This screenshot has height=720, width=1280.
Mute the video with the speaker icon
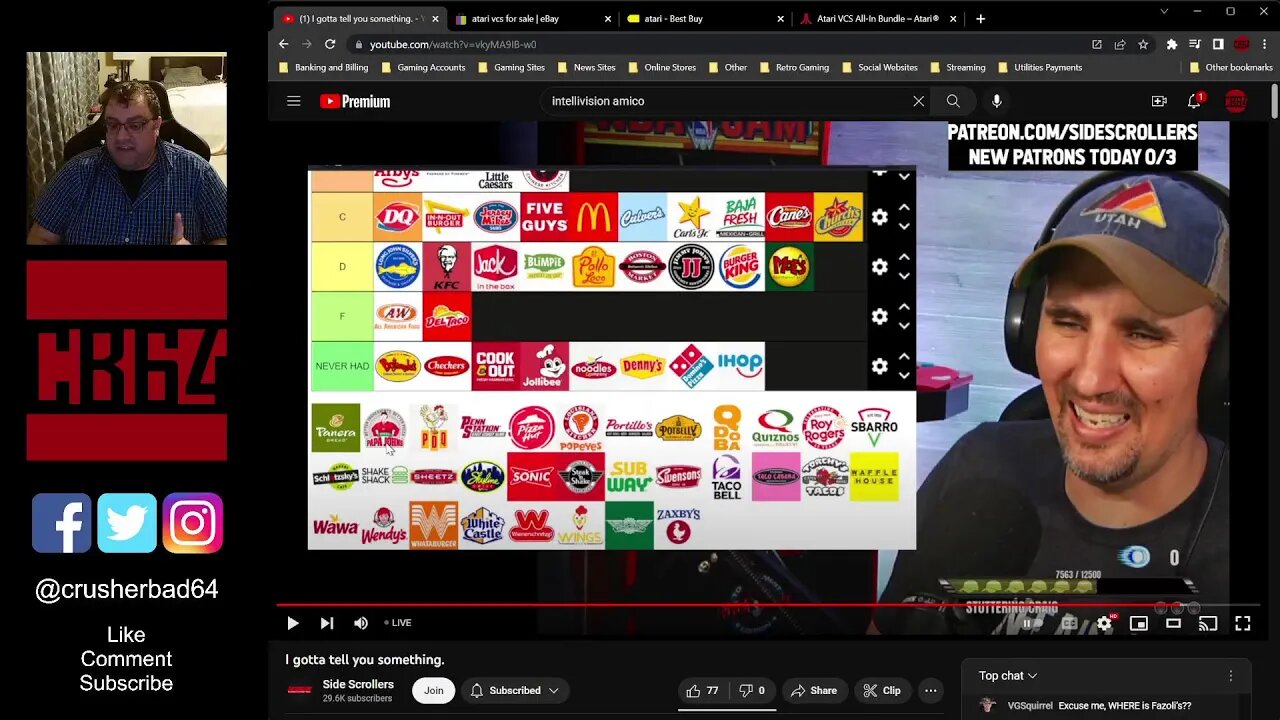point(361,623)
